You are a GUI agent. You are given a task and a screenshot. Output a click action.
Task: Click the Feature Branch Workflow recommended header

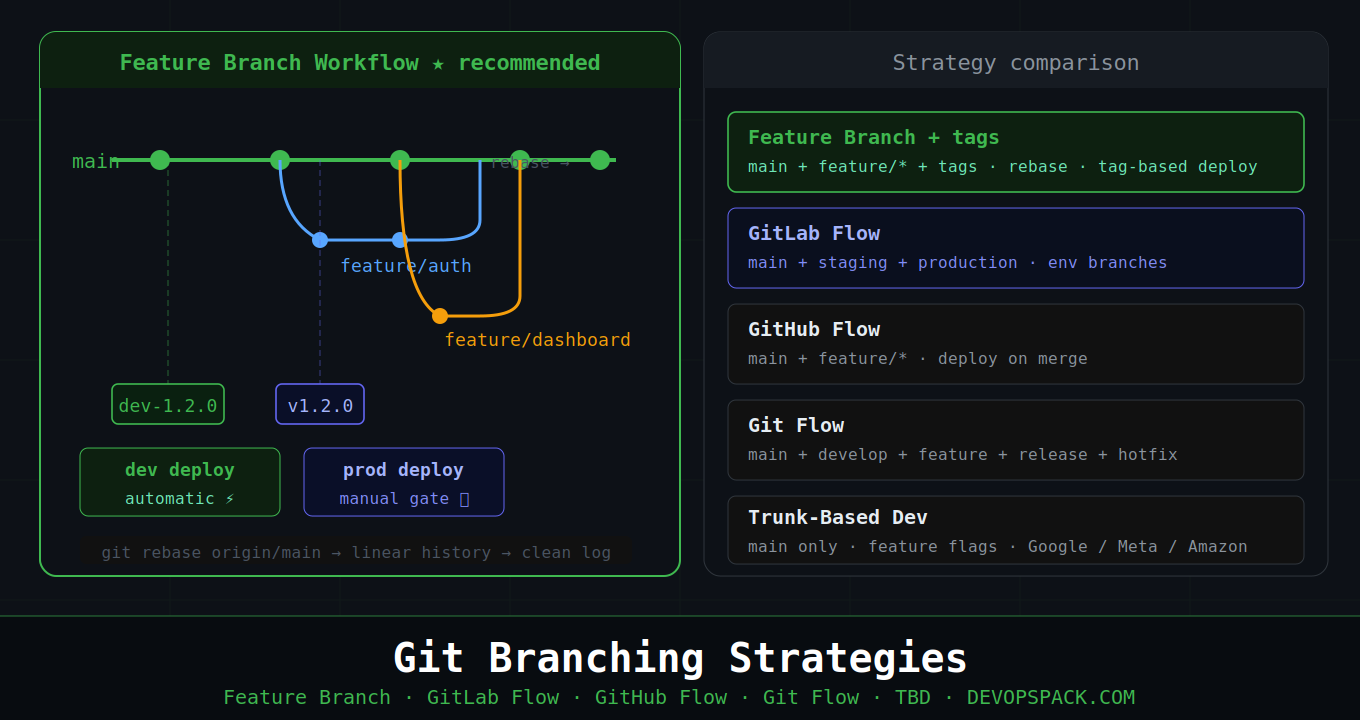(x=360, y=62)
